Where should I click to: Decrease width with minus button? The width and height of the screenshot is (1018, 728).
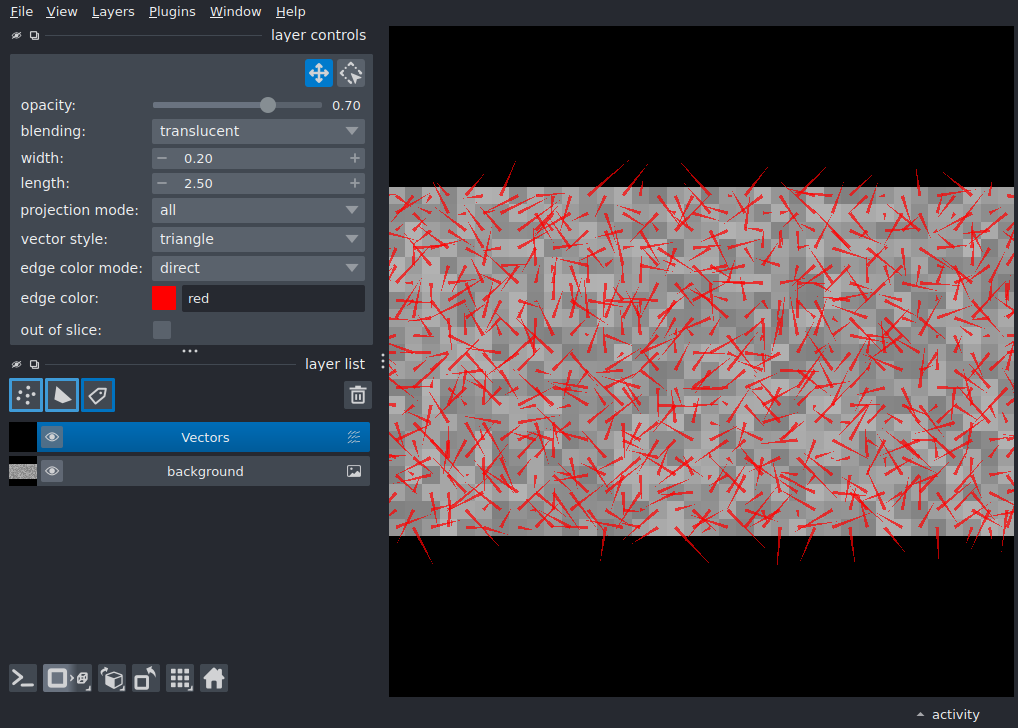[162, 158]
